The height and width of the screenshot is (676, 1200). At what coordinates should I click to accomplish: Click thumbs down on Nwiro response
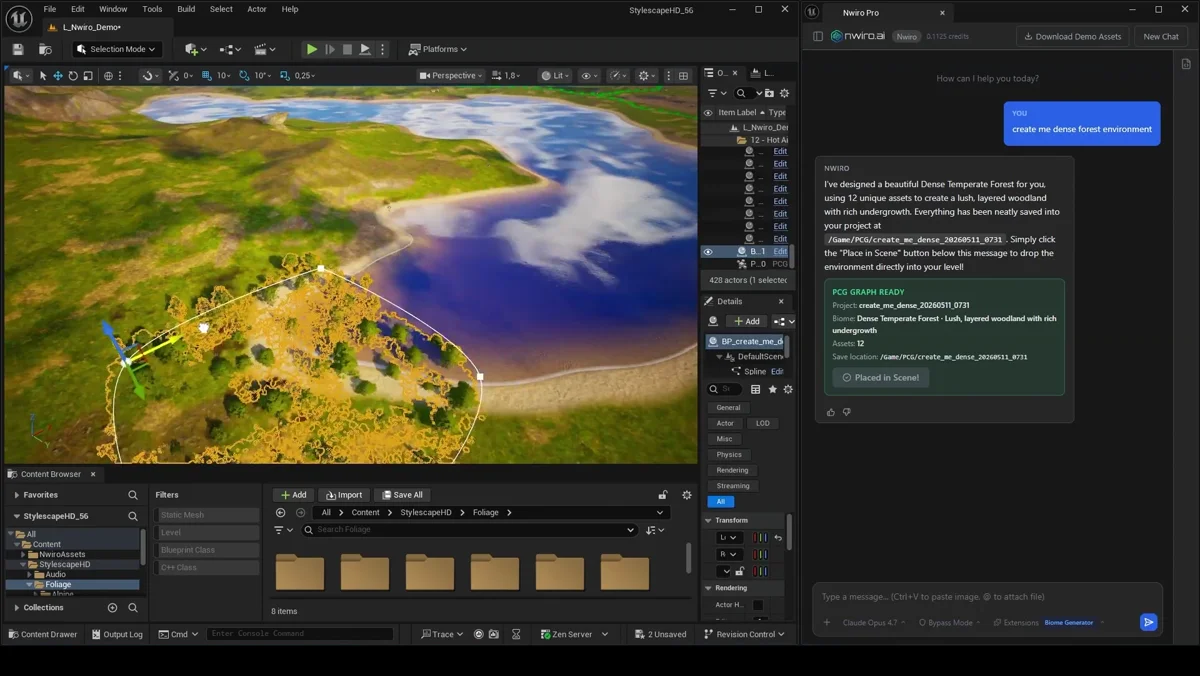[x=847, y=412]
